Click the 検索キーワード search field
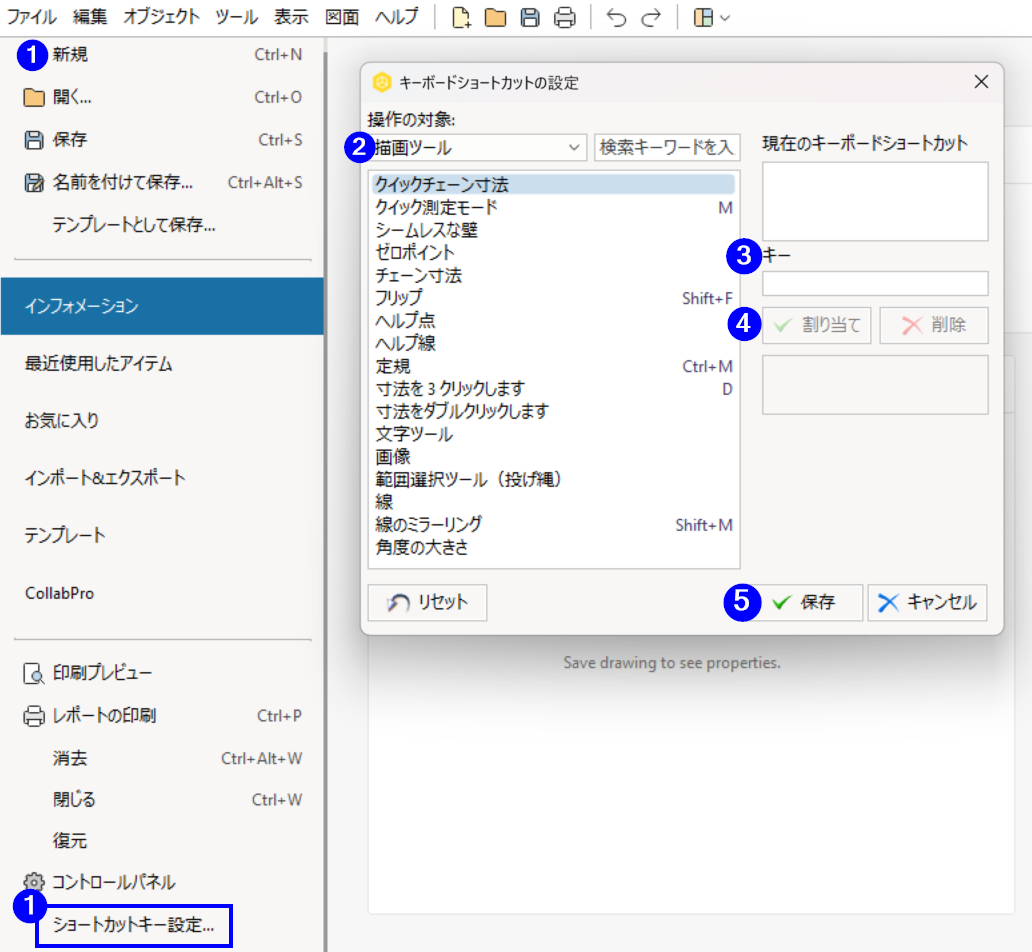The height and width of the screenshot is (952, 1032). [667, 147]
